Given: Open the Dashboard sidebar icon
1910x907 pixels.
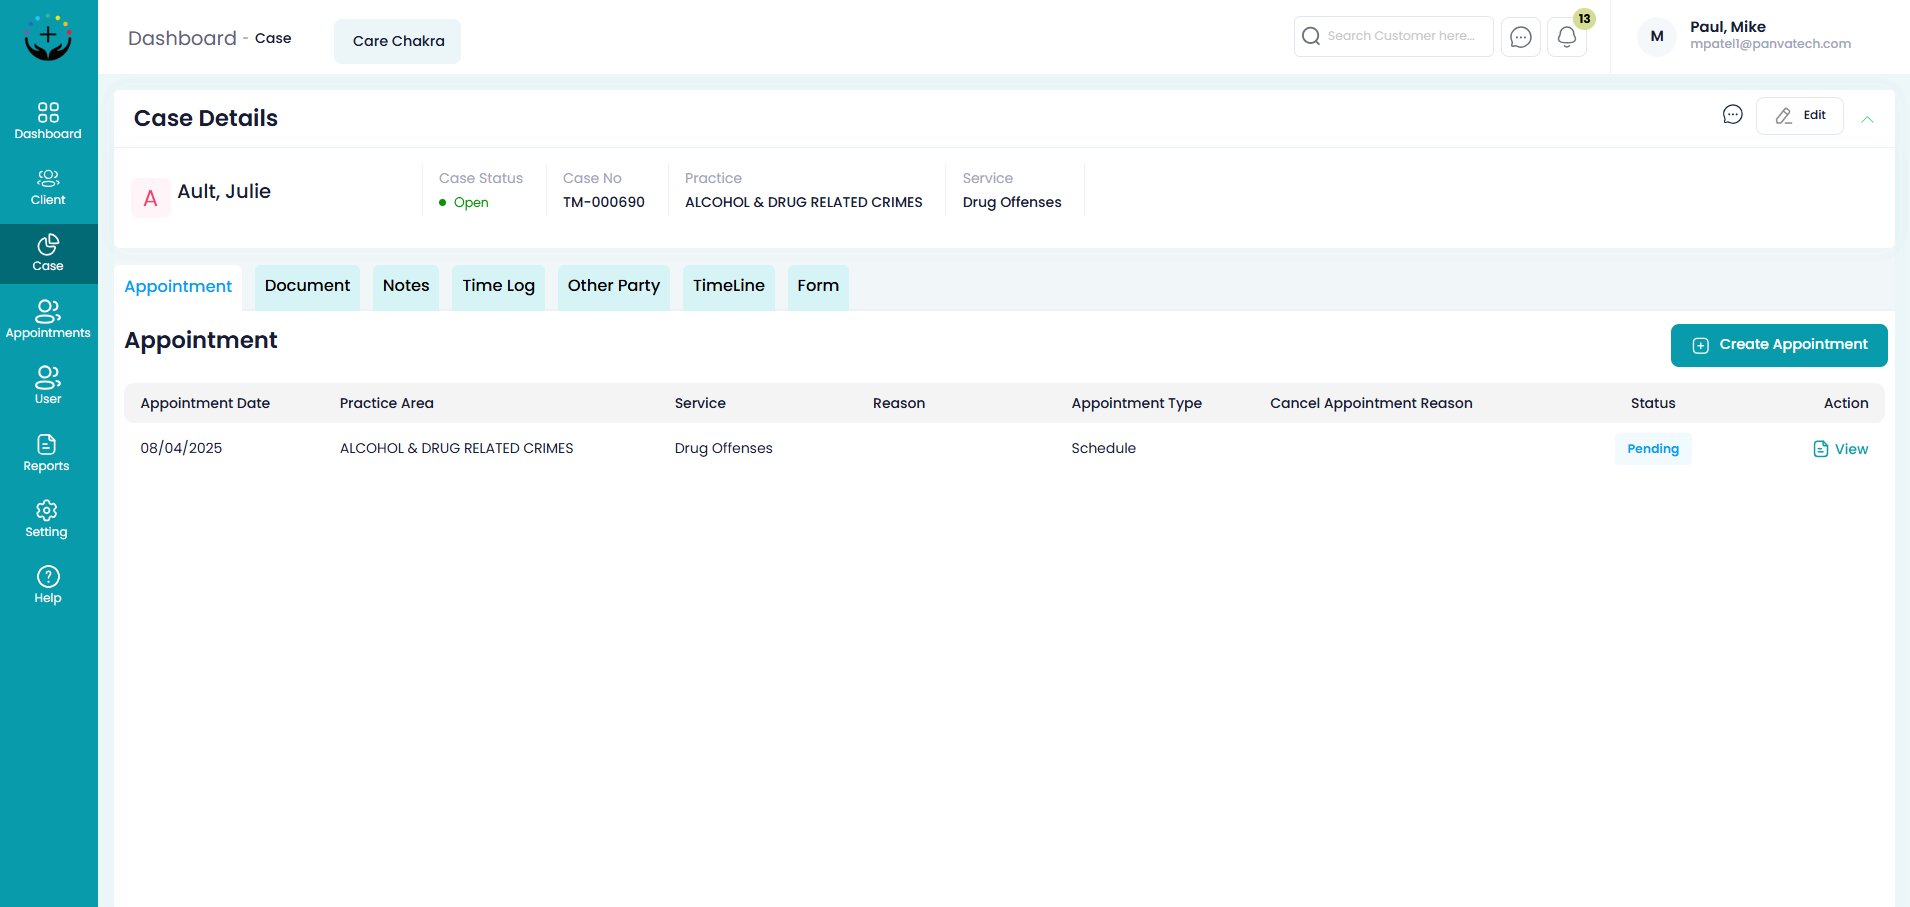Looking at the screenshot, I should (48, 120).
